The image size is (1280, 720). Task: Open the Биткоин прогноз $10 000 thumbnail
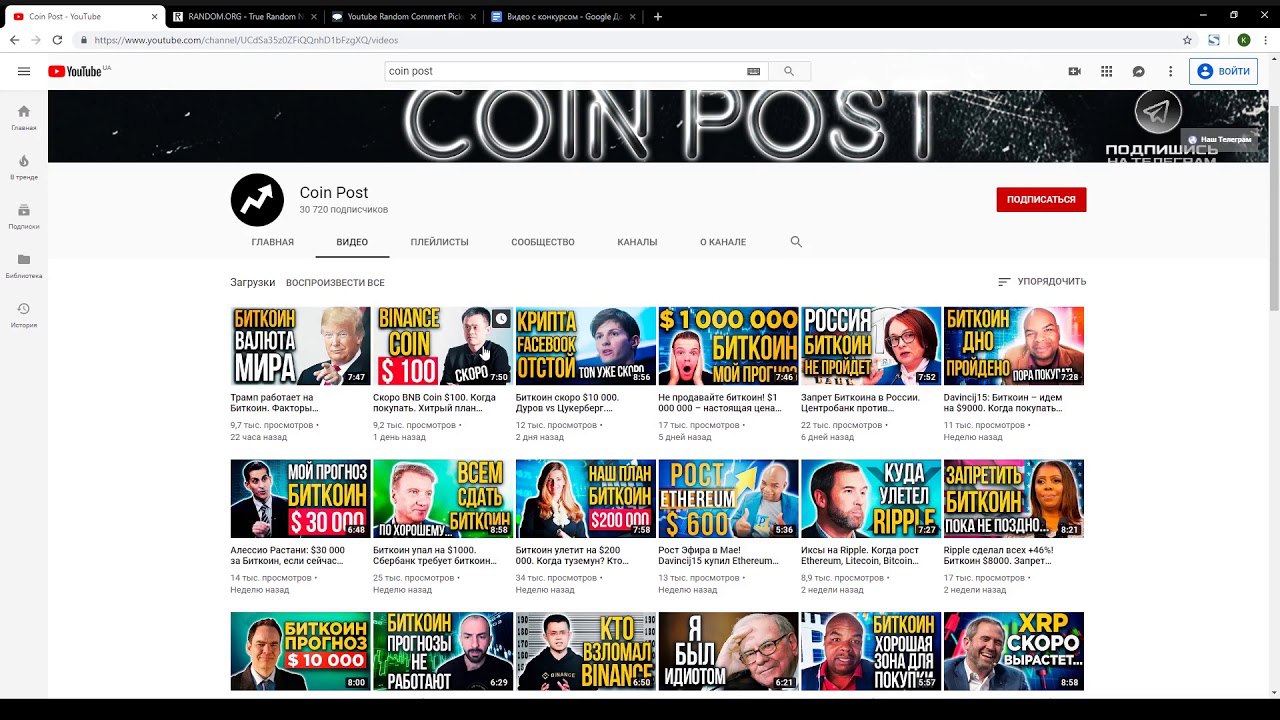pyautogui.click(x=300, y=651)
